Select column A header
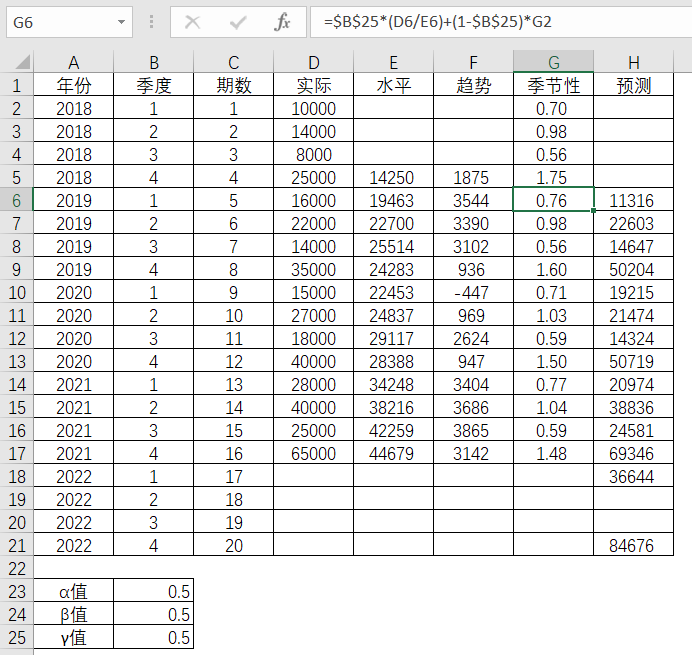This screenshot has height=655, width=692. tap(73, 63)
